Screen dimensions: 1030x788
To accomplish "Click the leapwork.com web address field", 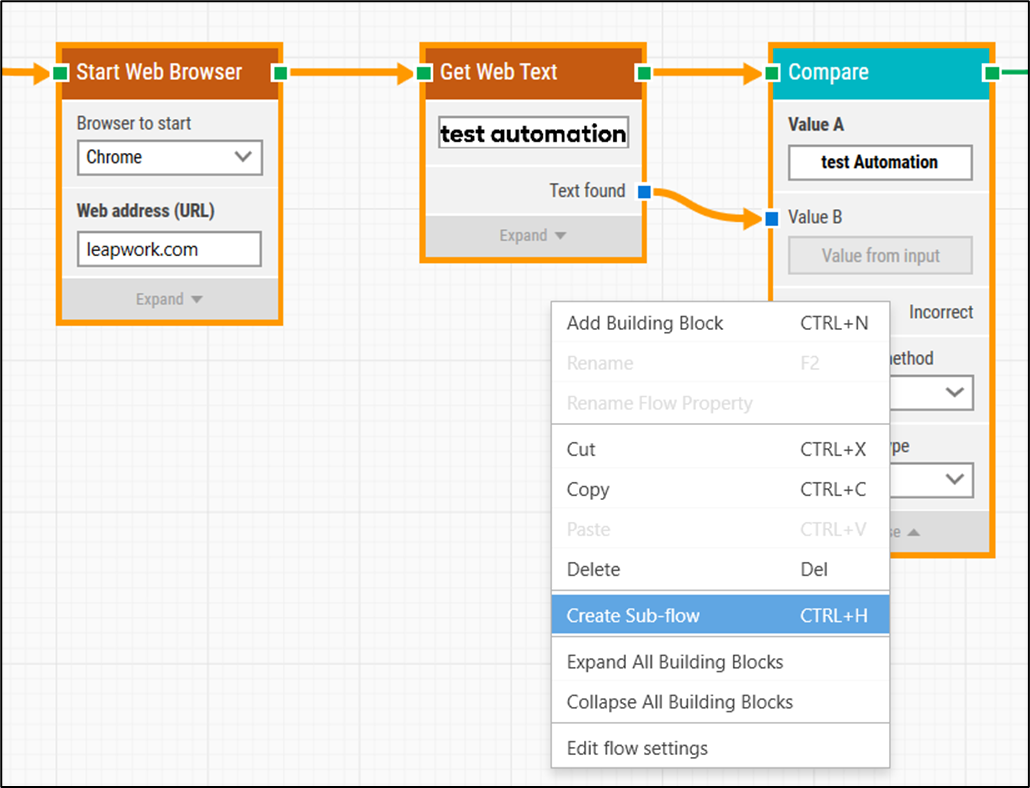I will (x=169, y=249).
